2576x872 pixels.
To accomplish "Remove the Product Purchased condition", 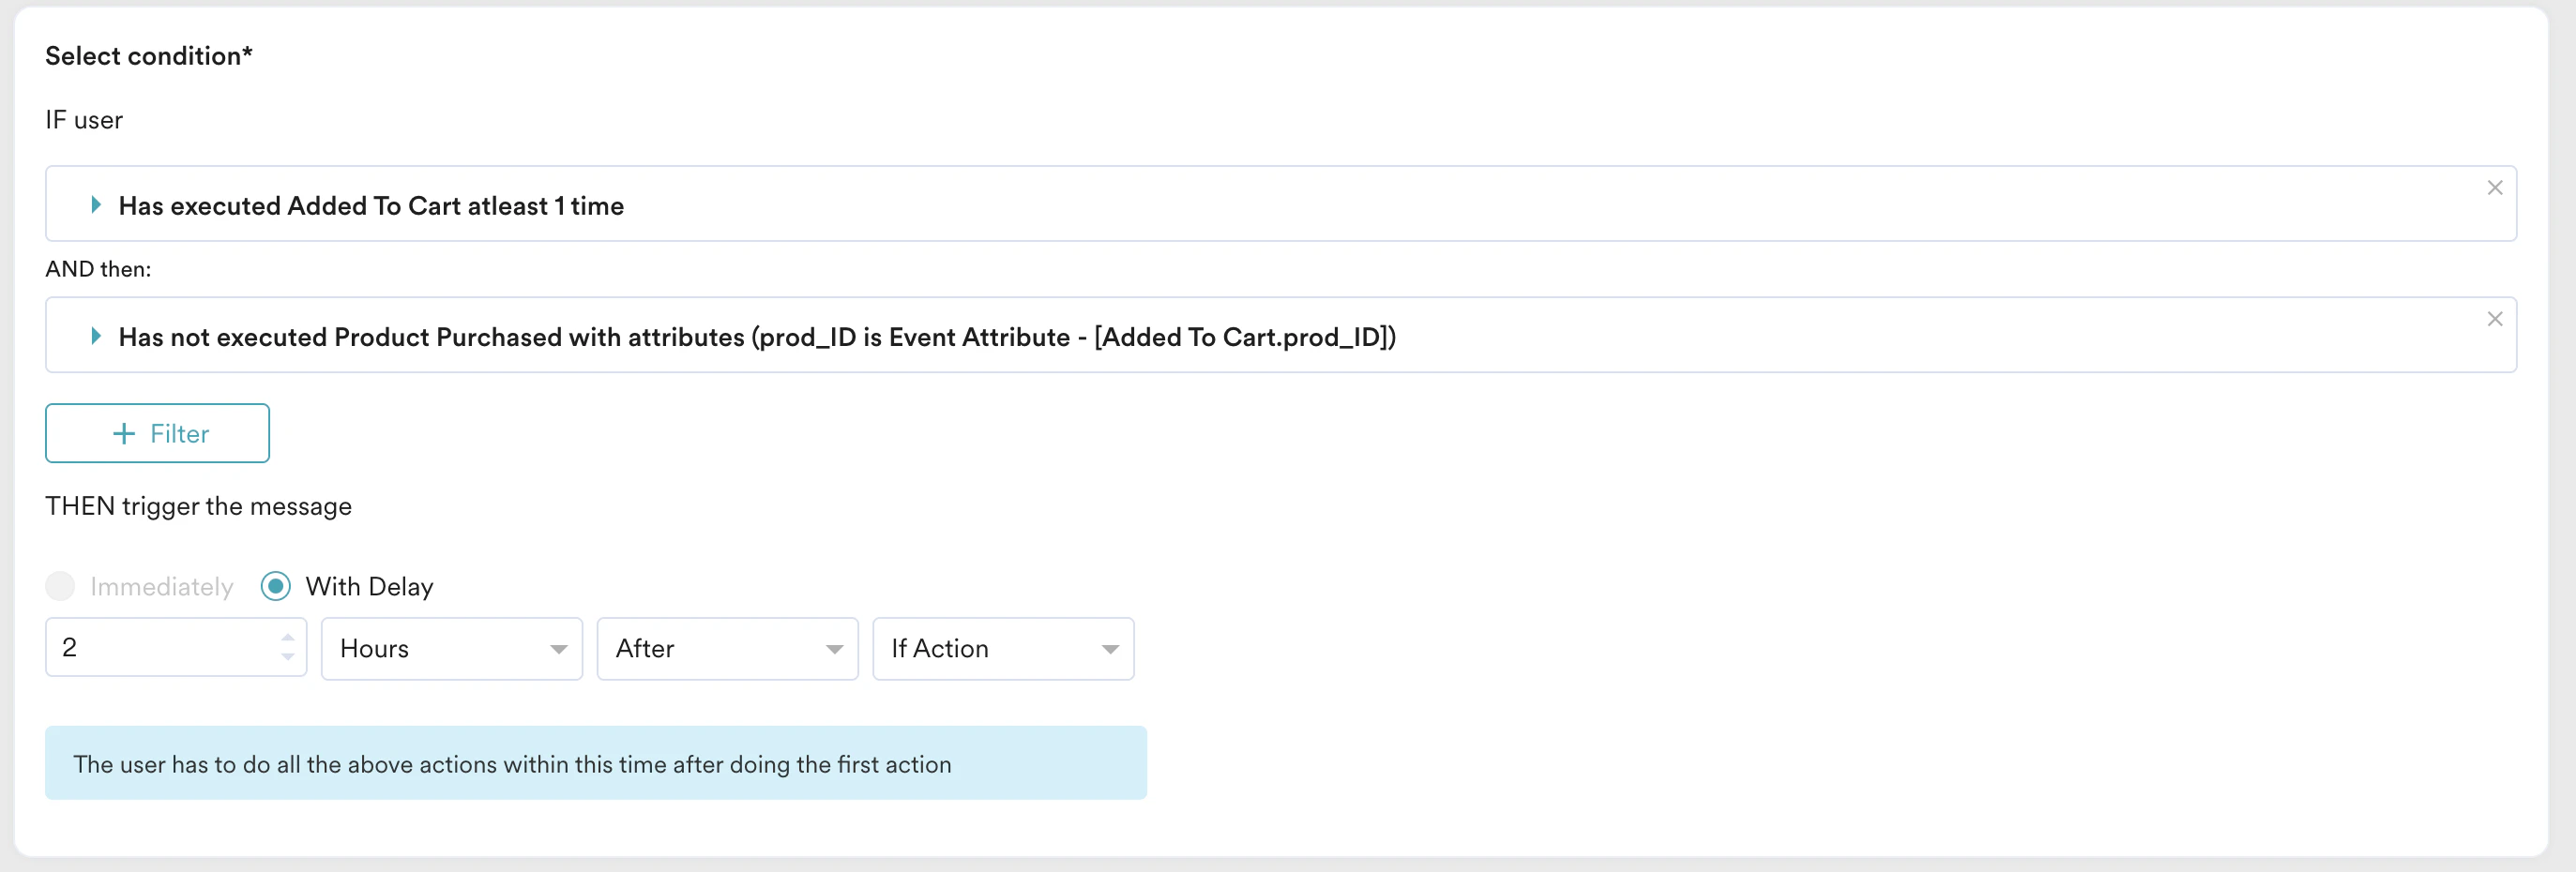I will point(2494,319).
